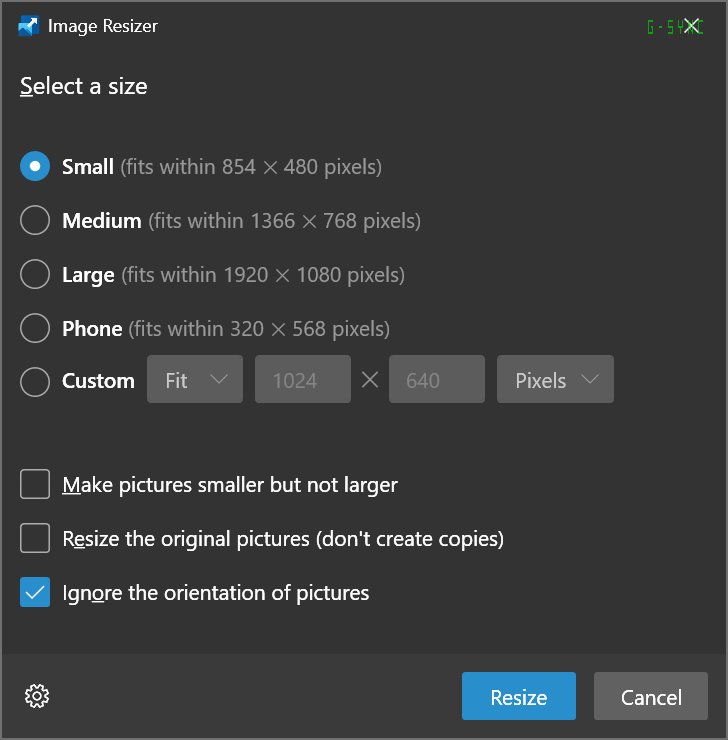Screen dimensions: 728x740
Task: Select Large 1920 × 1080 option
Action: 35,274
